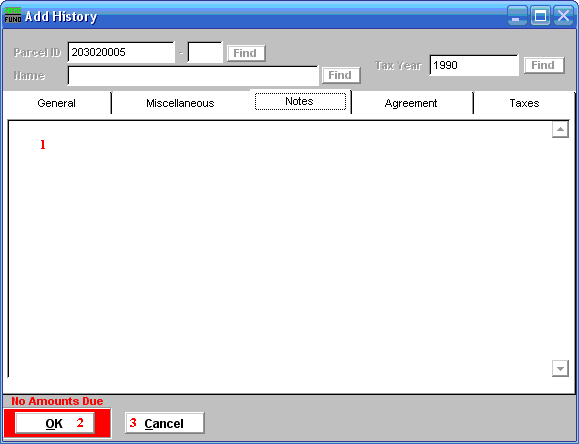Click into the empty Name input field
Viewport: 579px width, 444px height.
tap(193, 76)
